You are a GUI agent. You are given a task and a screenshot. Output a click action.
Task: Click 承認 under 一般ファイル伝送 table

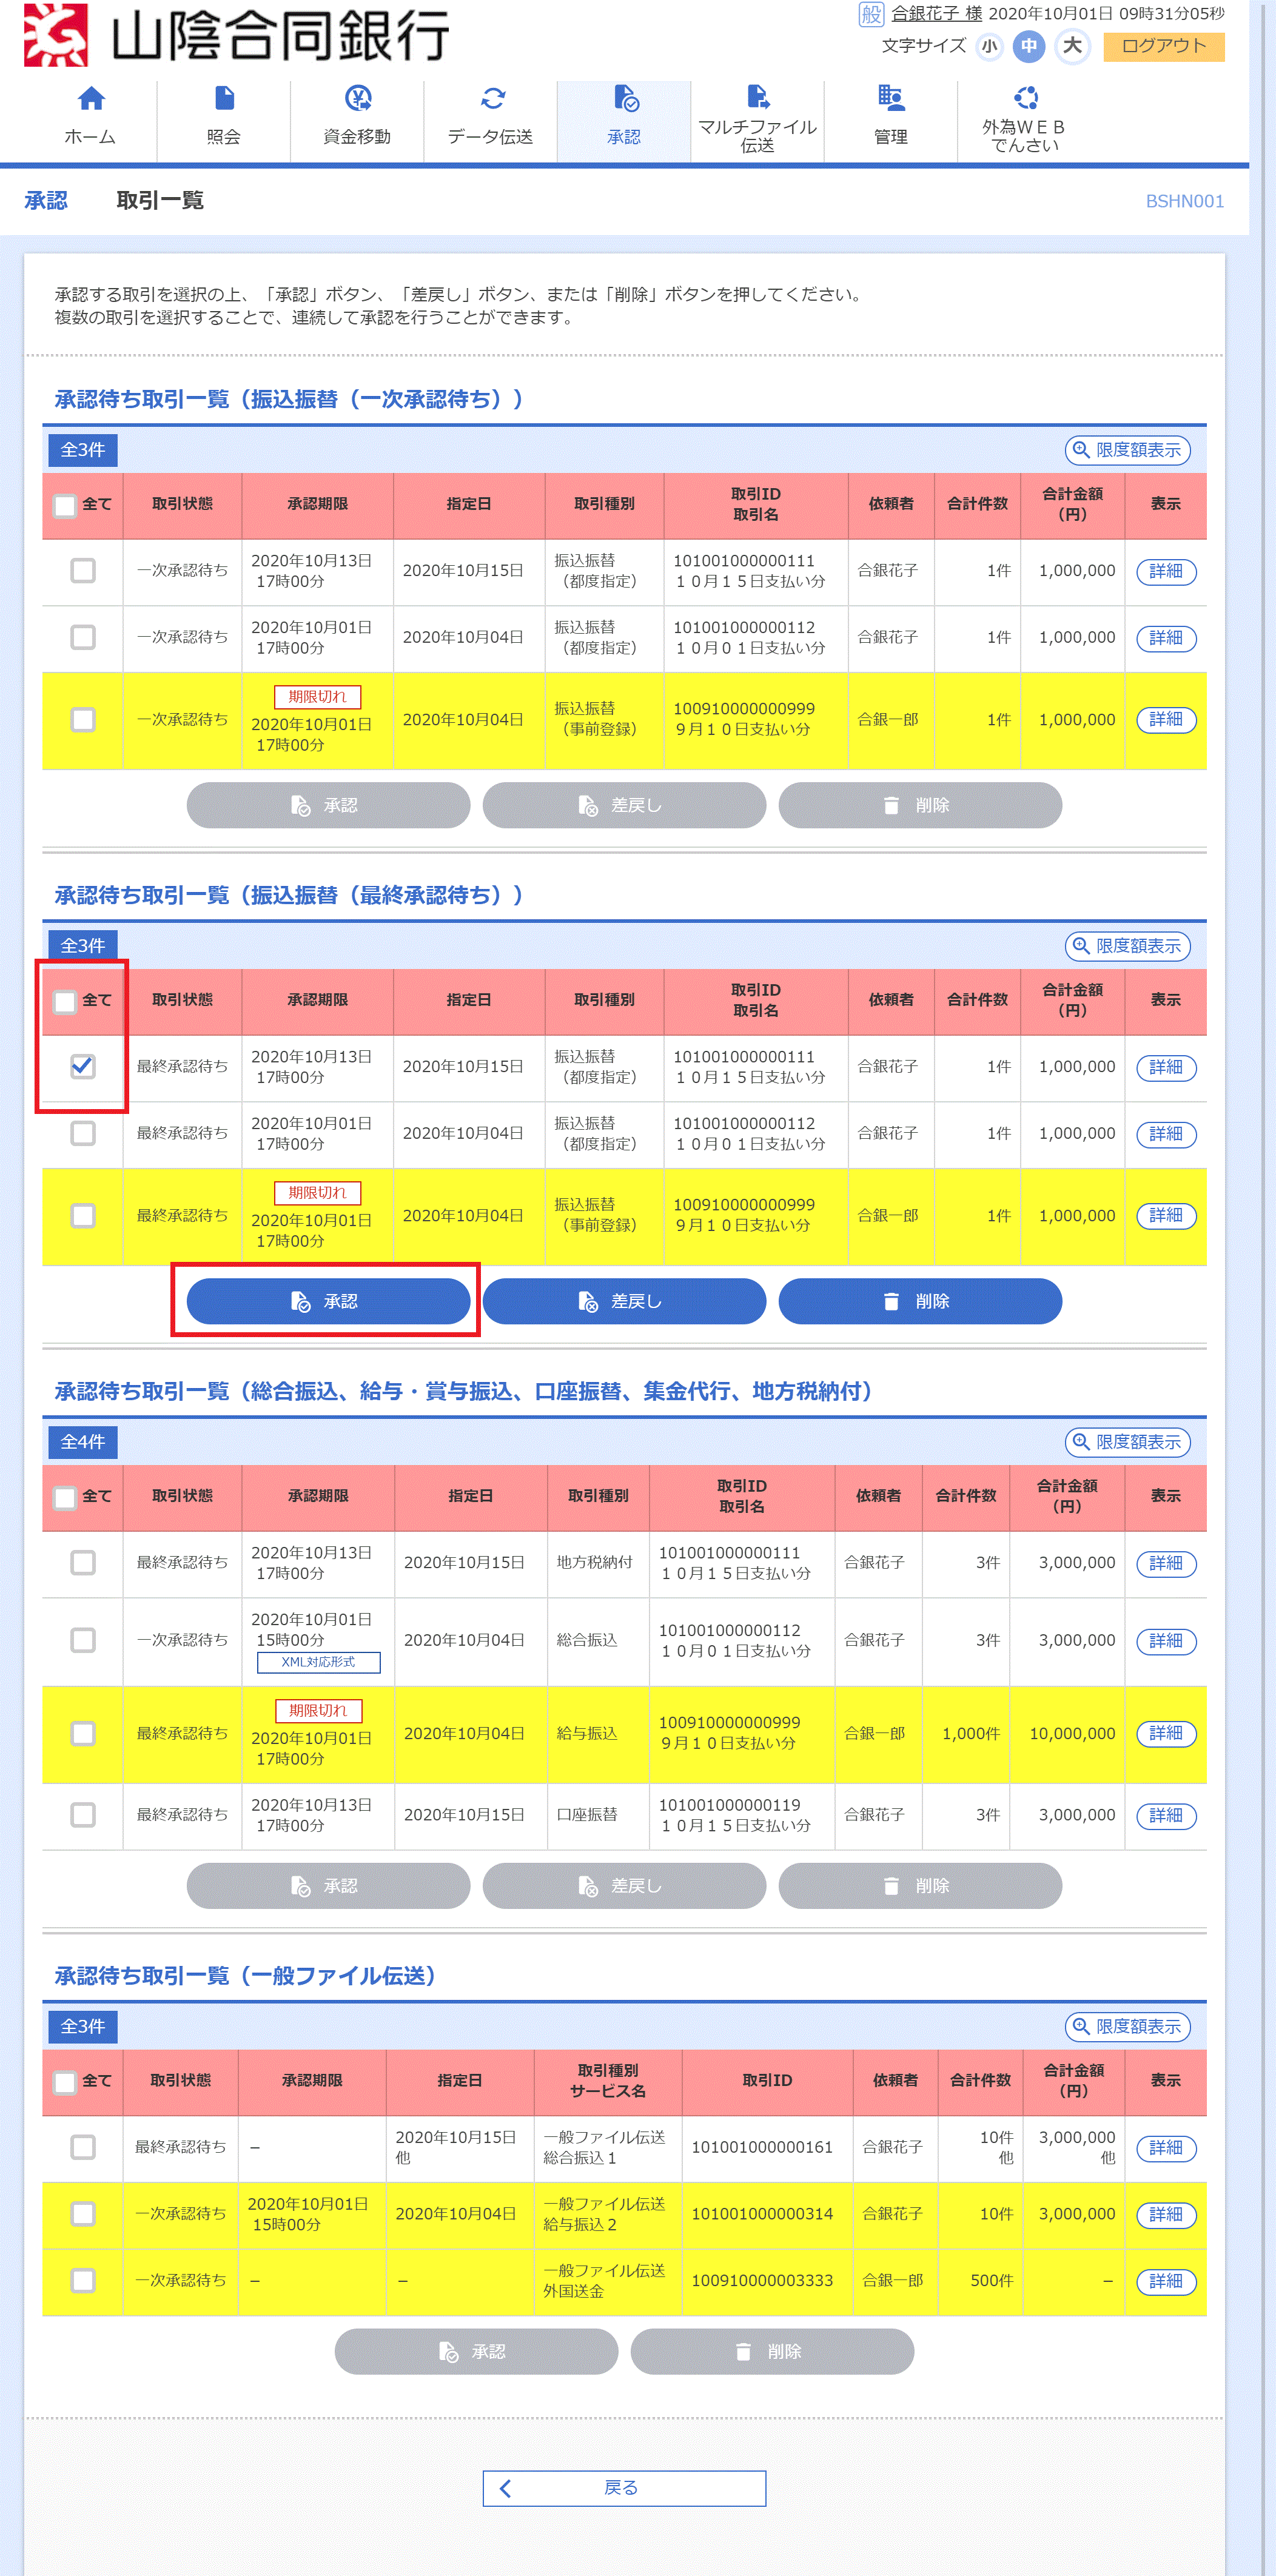[x=476, y=2352]
